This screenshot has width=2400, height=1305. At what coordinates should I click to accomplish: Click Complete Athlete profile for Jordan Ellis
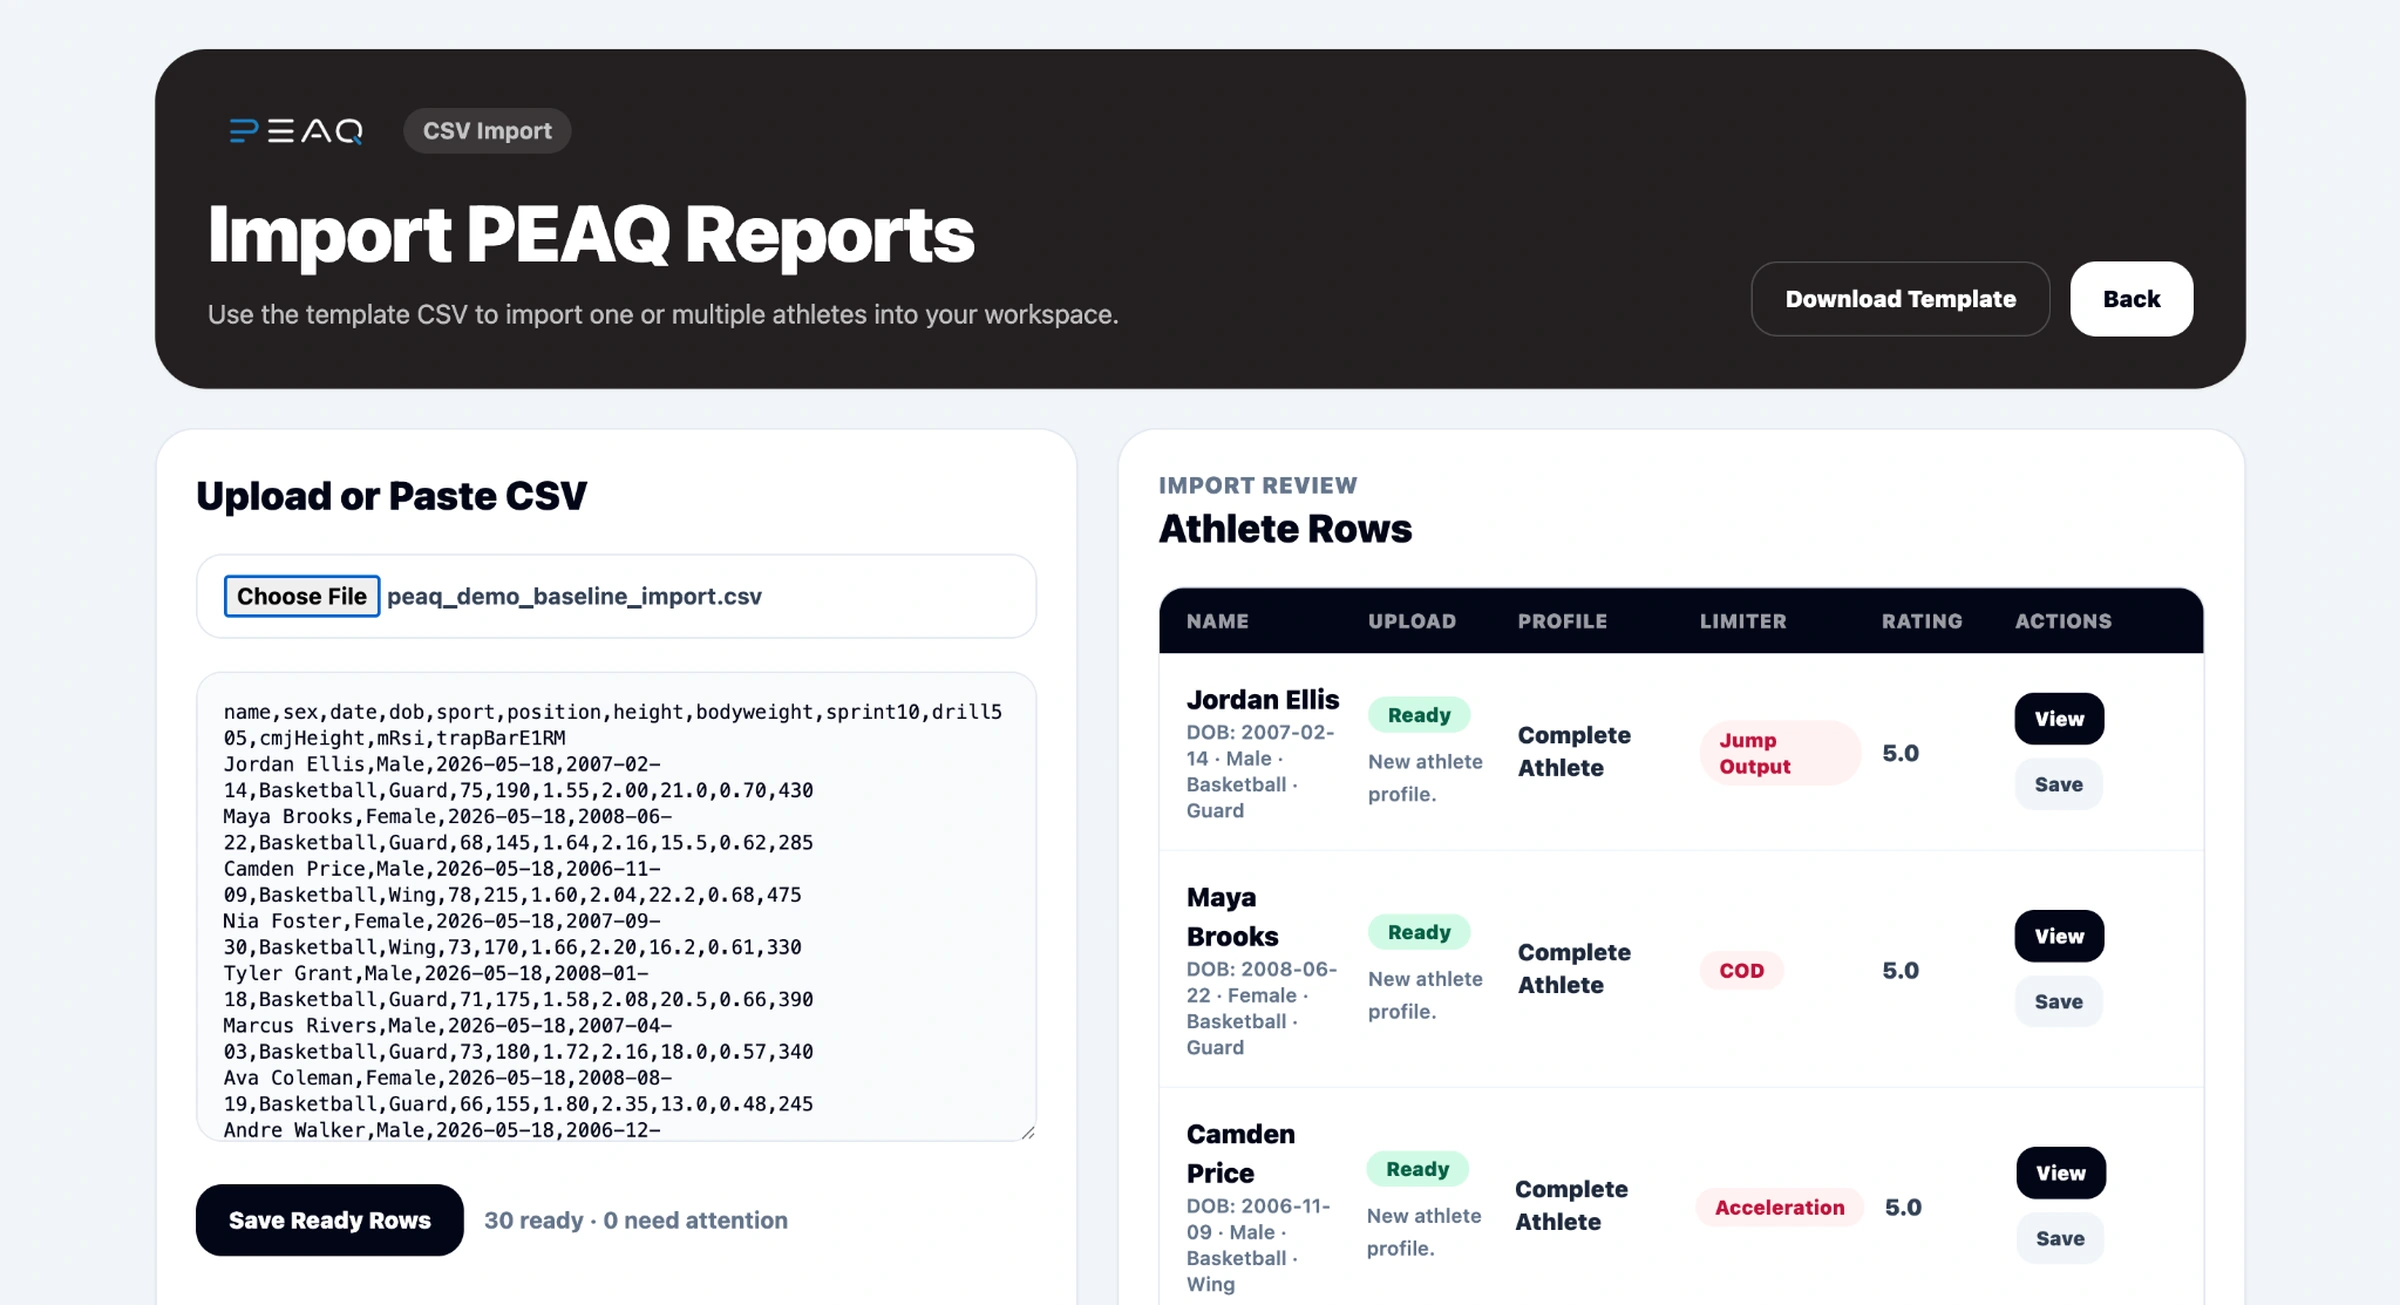coord(1574,751)
